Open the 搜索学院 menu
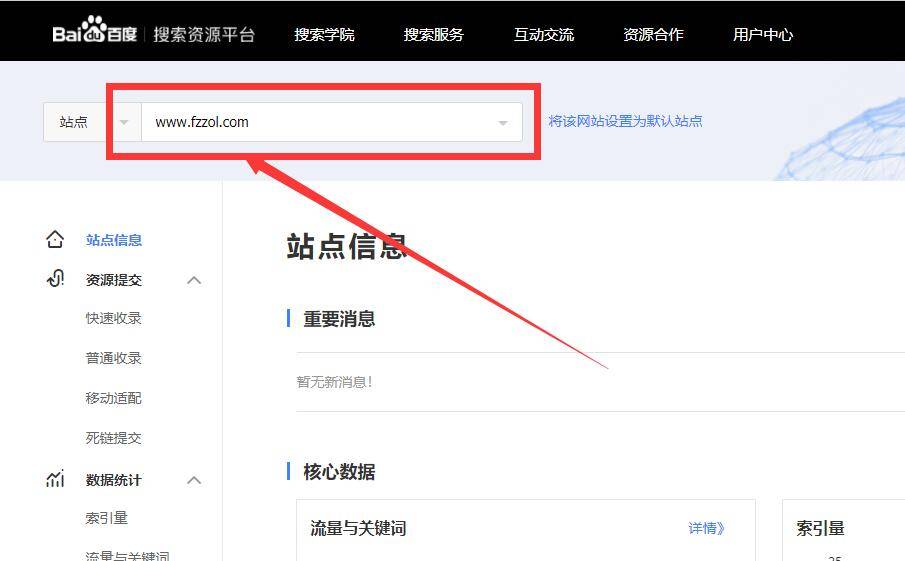Image resolution: width=905 pixels, height=561 pixels. [x=324, y=34]
